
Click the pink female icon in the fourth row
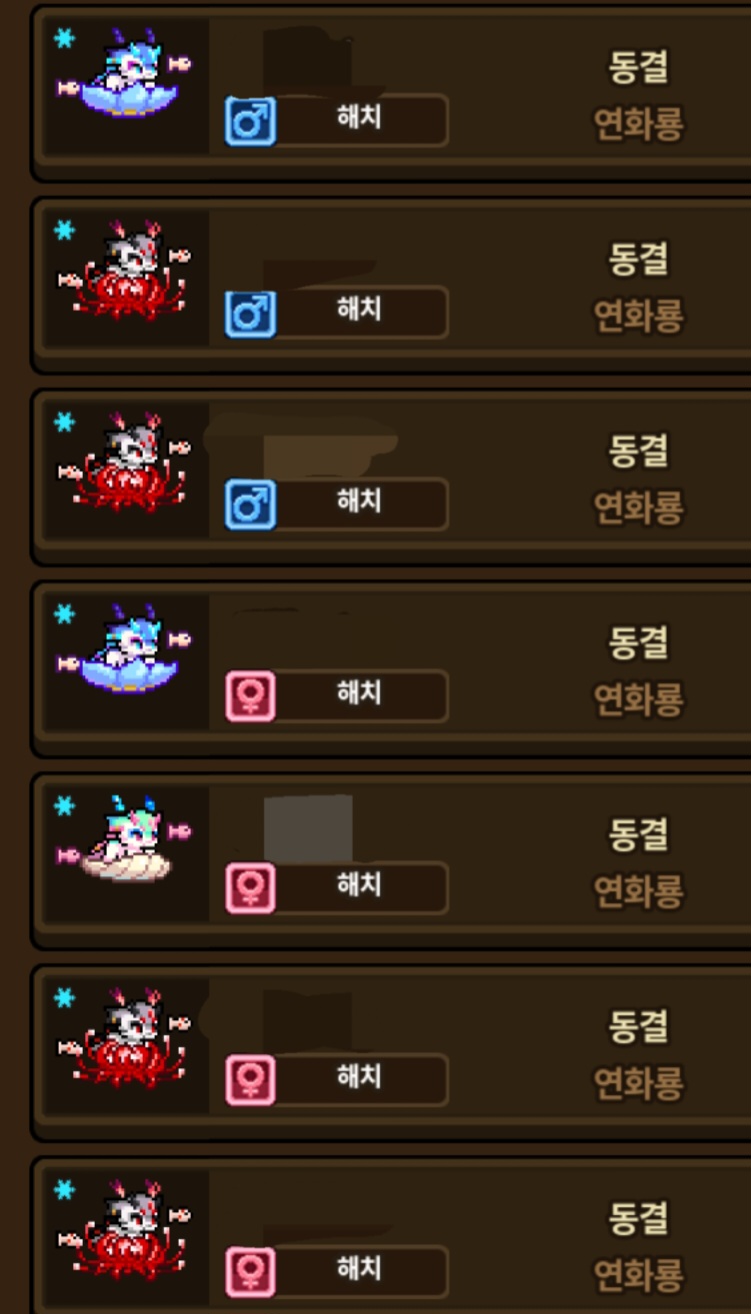click(250, 696)
